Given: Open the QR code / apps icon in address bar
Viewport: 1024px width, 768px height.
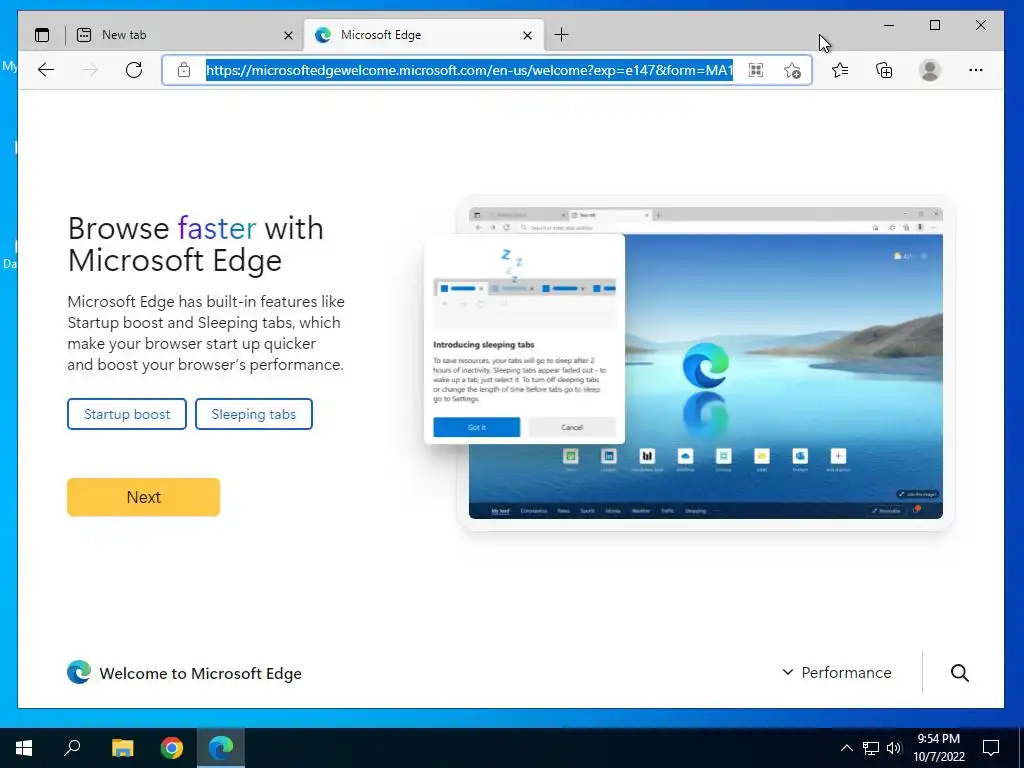Looking at the screenshot, I should click(x=756, y=70).
